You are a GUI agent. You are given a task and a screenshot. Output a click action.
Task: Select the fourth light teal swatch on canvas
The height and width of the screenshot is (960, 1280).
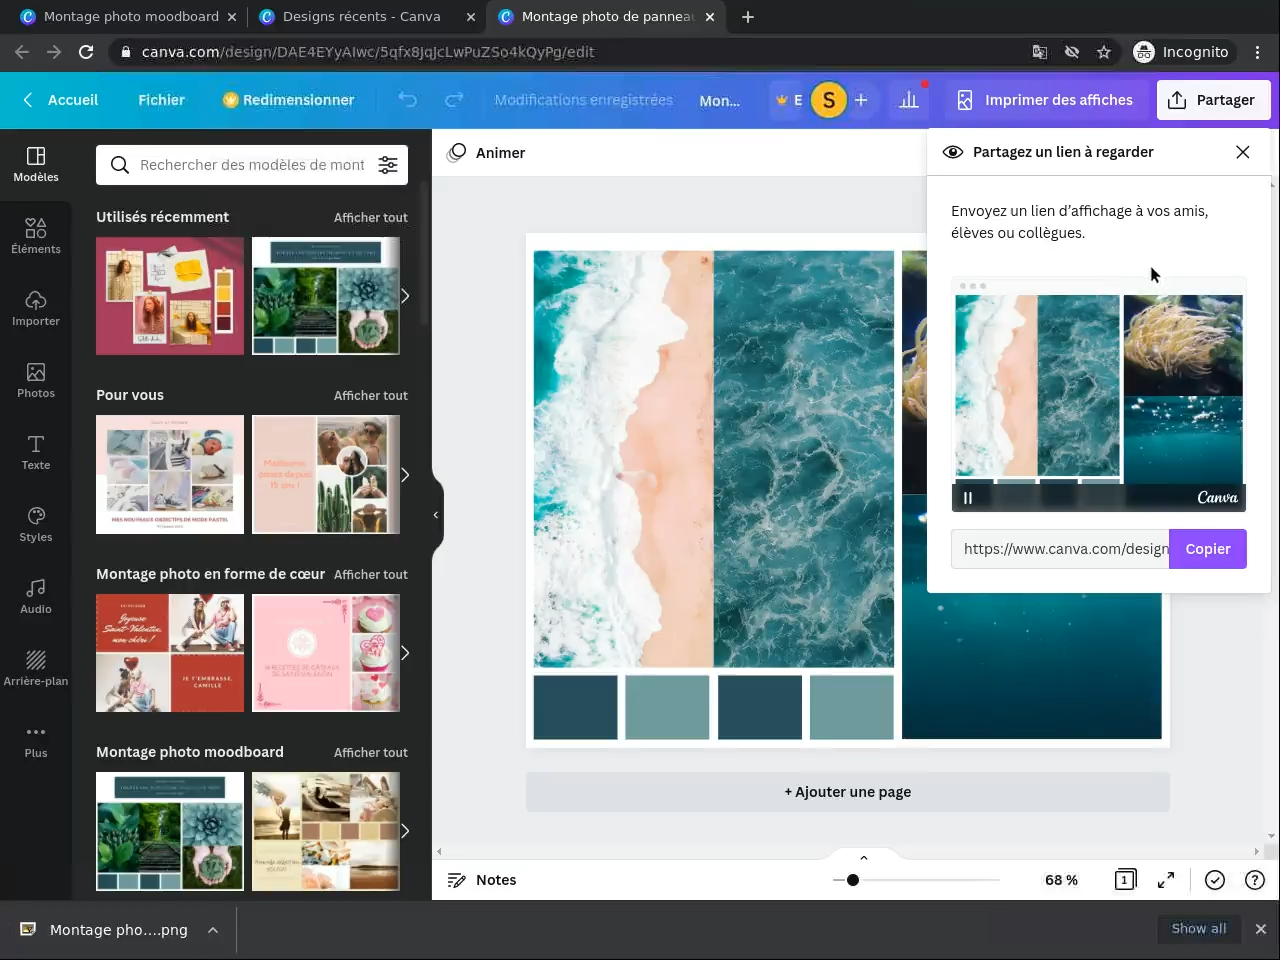tap(852, 707)
